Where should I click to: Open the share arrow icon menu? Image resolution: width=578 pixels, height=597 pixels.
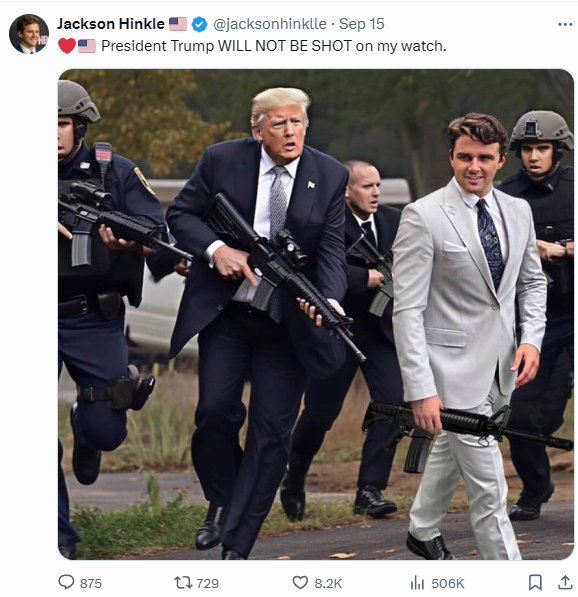565,583
